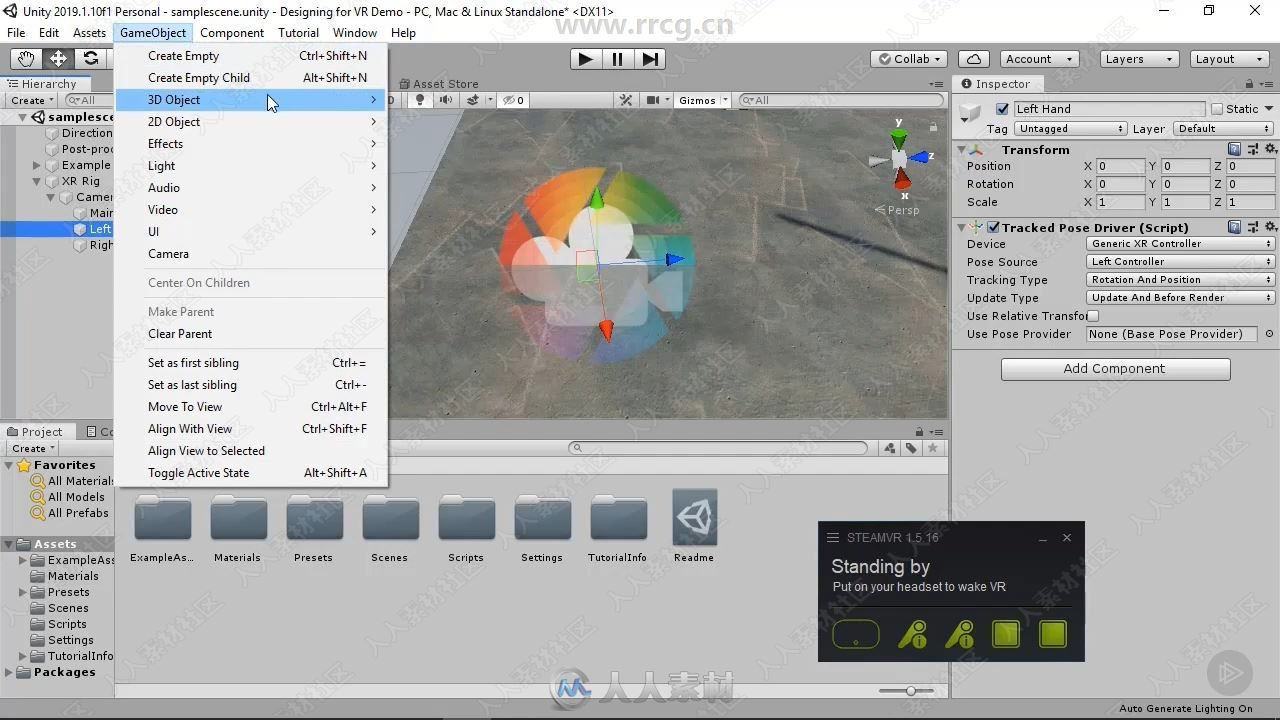Image resolution: width=1280 pixels, height=720 pixels.
Task: Search project by type icon
Action: point(889,448)
